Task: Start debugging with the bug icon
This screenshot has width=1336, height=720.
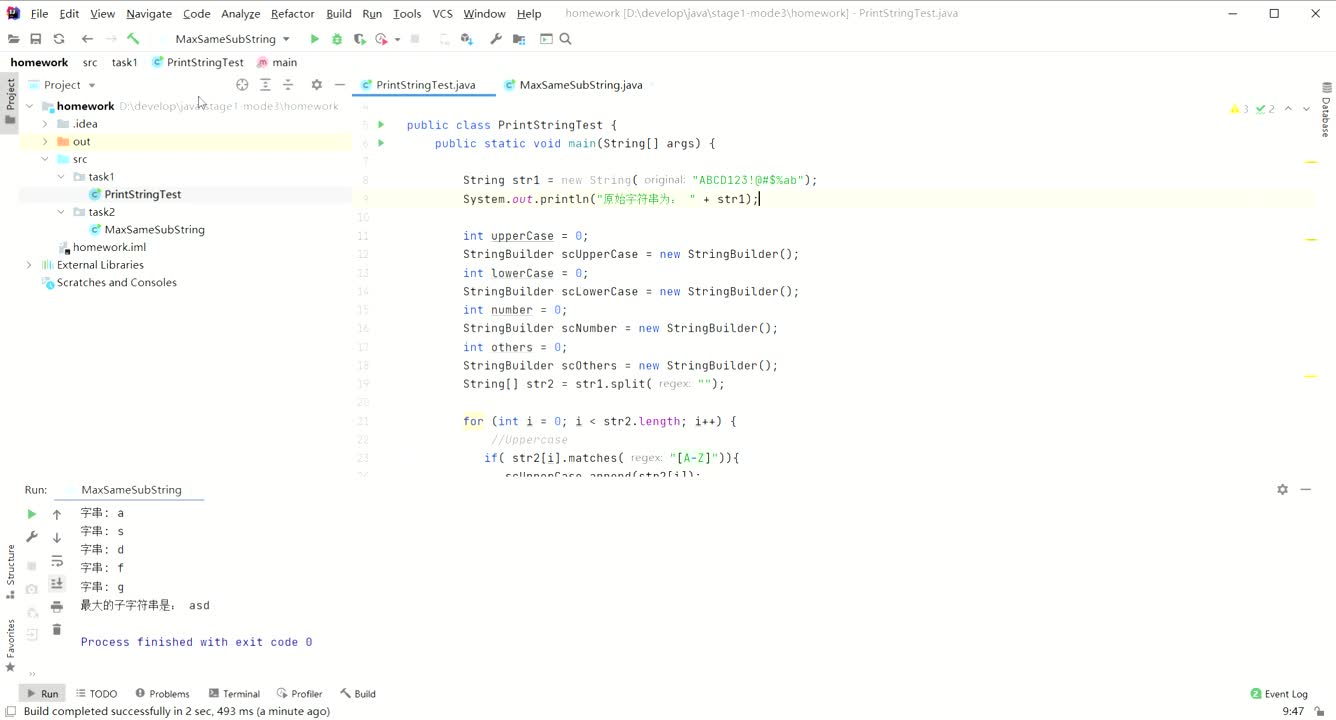Action: click(x=337, y=39)
